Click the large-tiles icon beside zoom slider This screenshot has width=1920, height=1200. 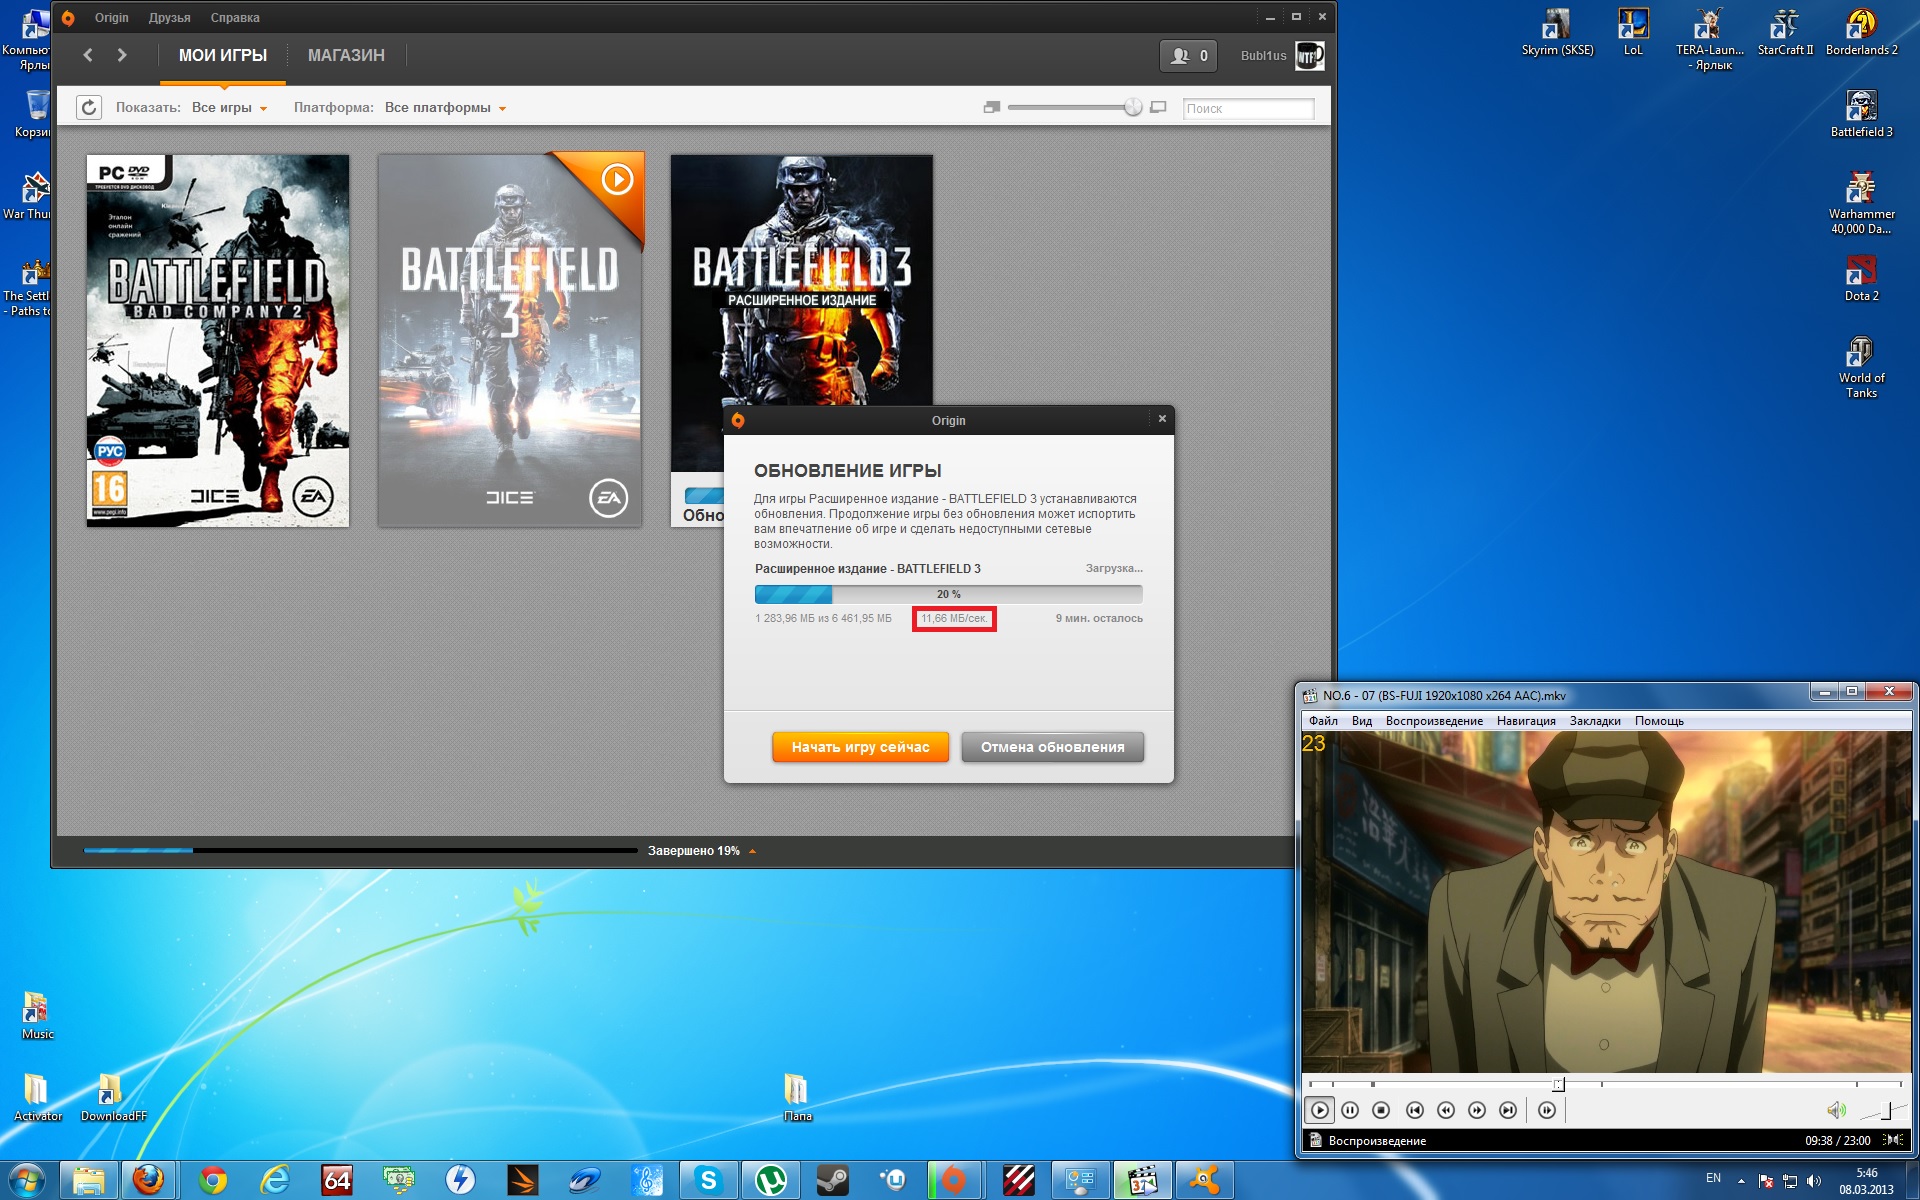pos(1159,107)
